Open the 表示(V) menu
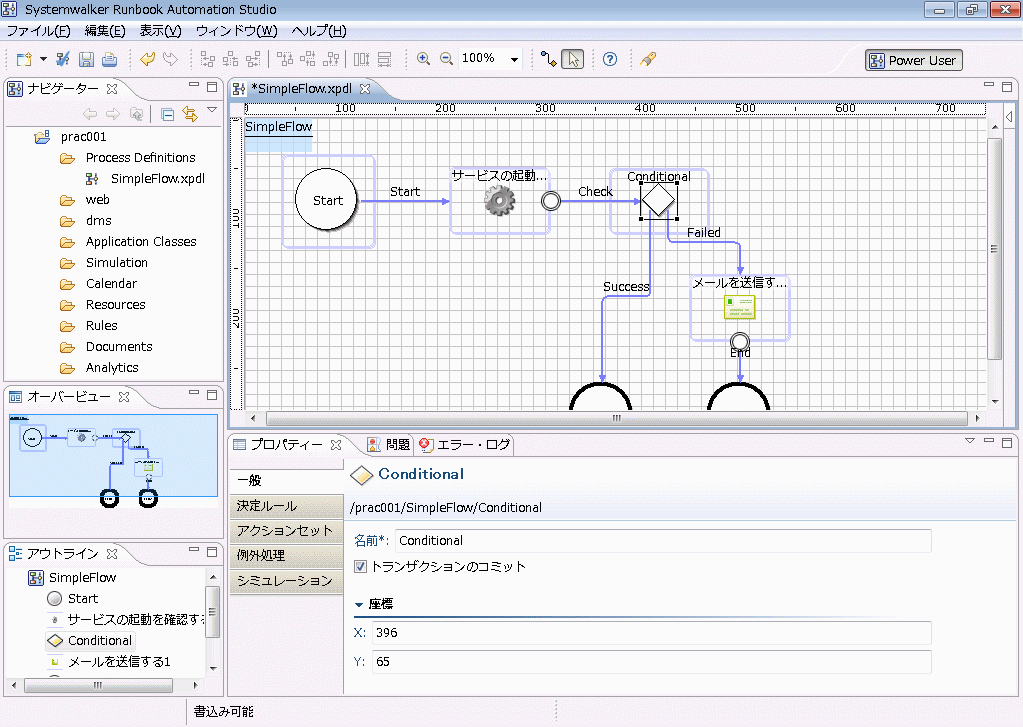Screen dimensions: 1023x727 point(160,31)
